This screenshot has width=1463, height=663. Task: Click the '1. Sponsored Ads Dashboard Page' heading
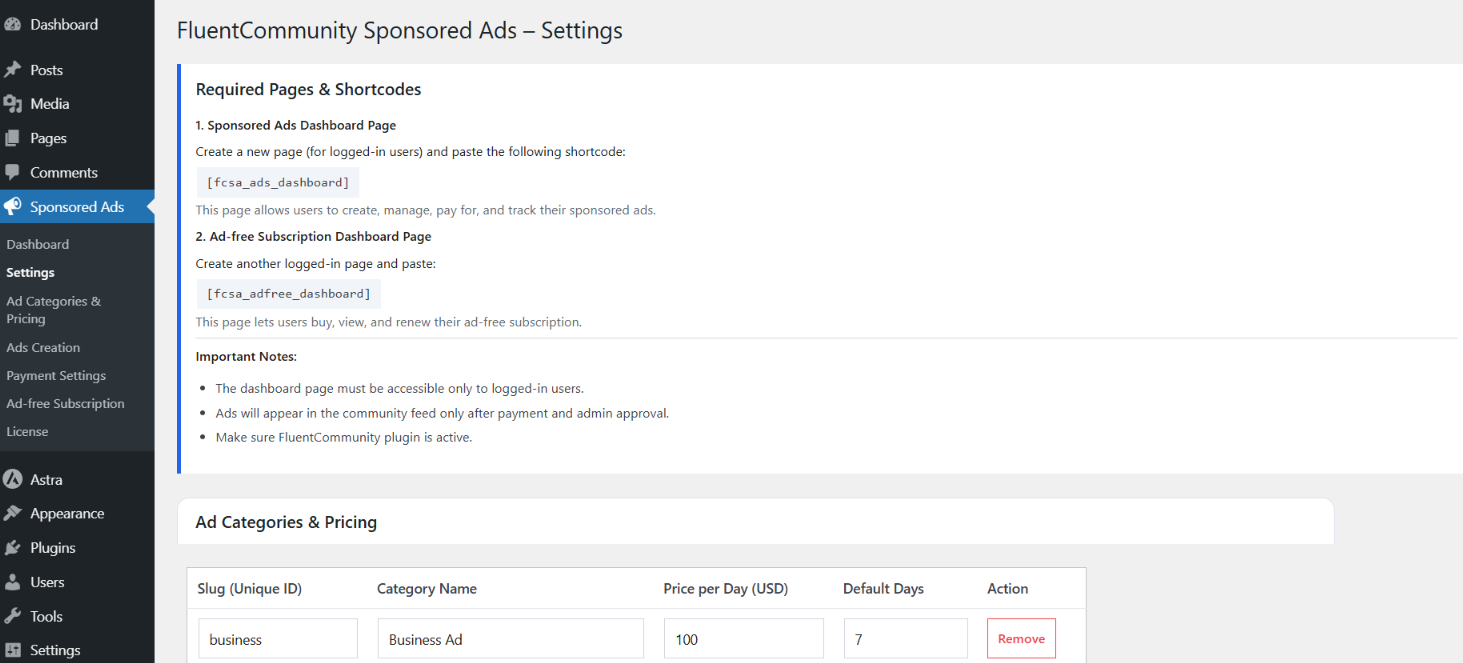click(x=296, y=125)
